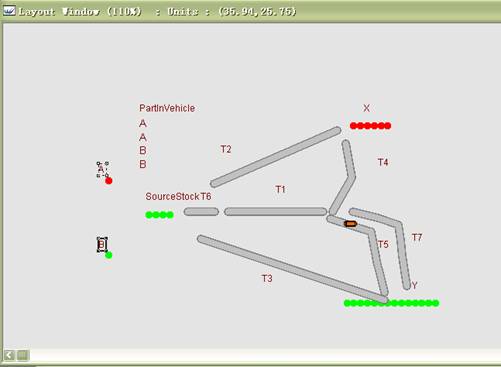Click the first A under PartInVehicle
This screenshot has width=501, height=367.
pos(143,123)
